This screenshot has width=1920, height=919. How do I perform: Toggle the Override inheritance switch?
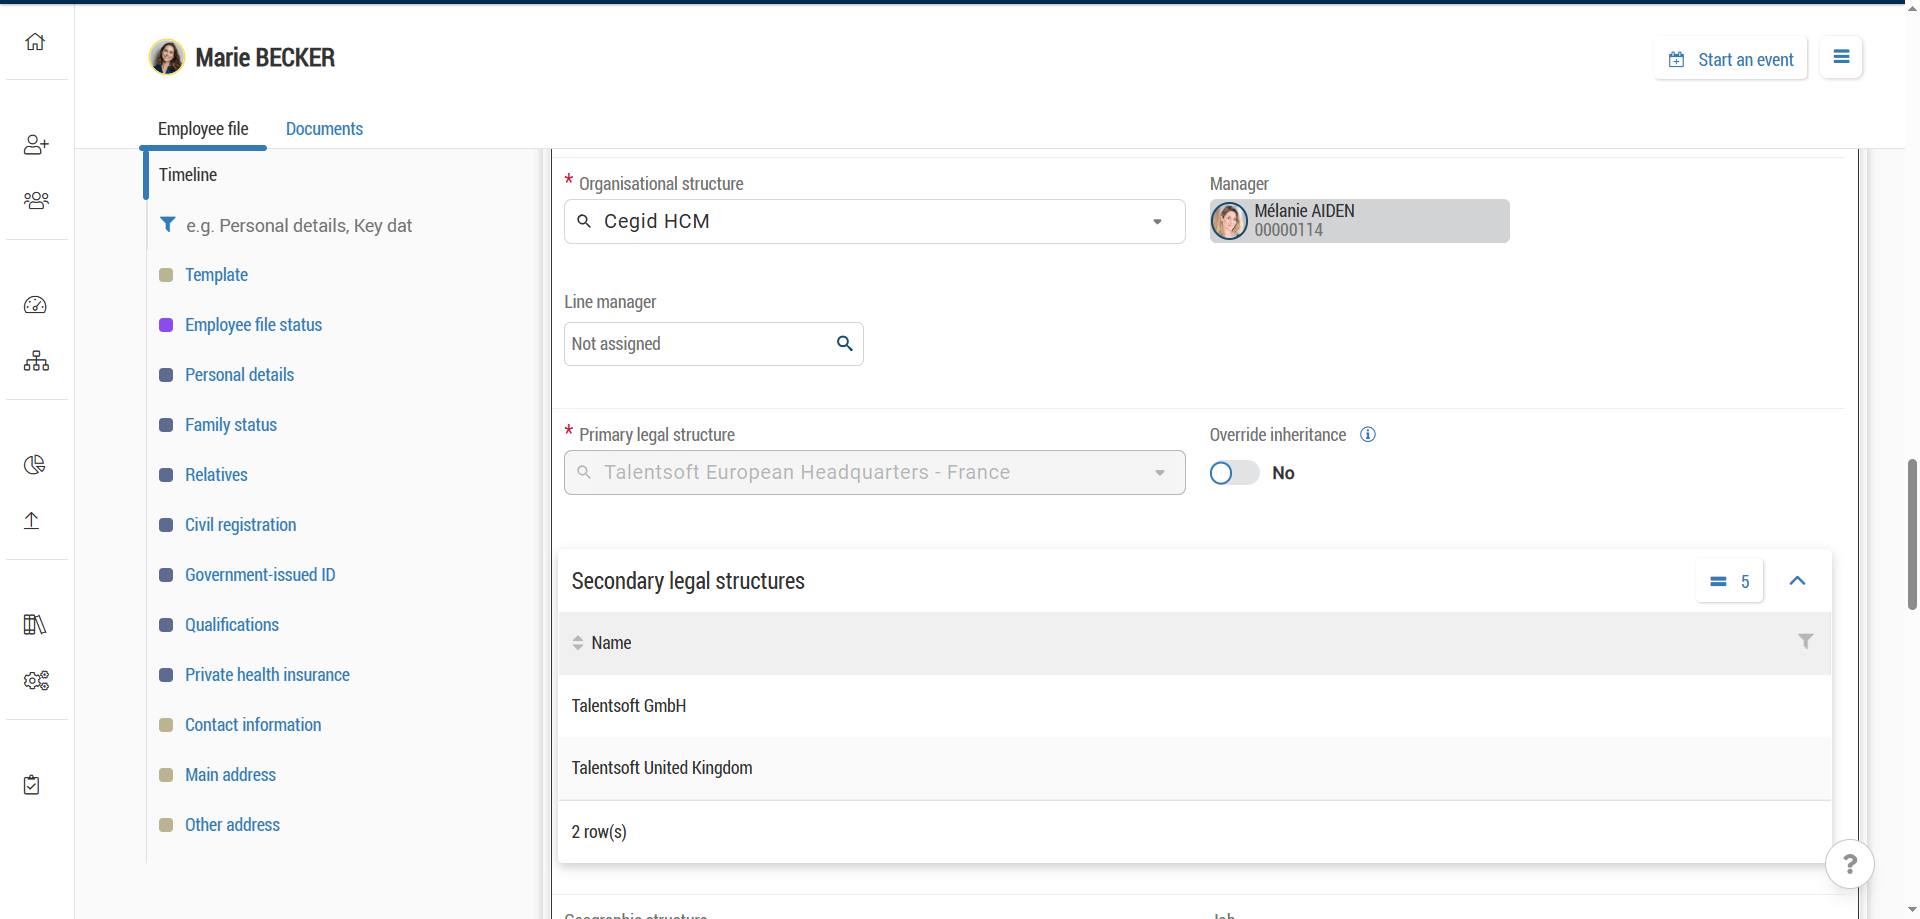tap(1234, 473)
